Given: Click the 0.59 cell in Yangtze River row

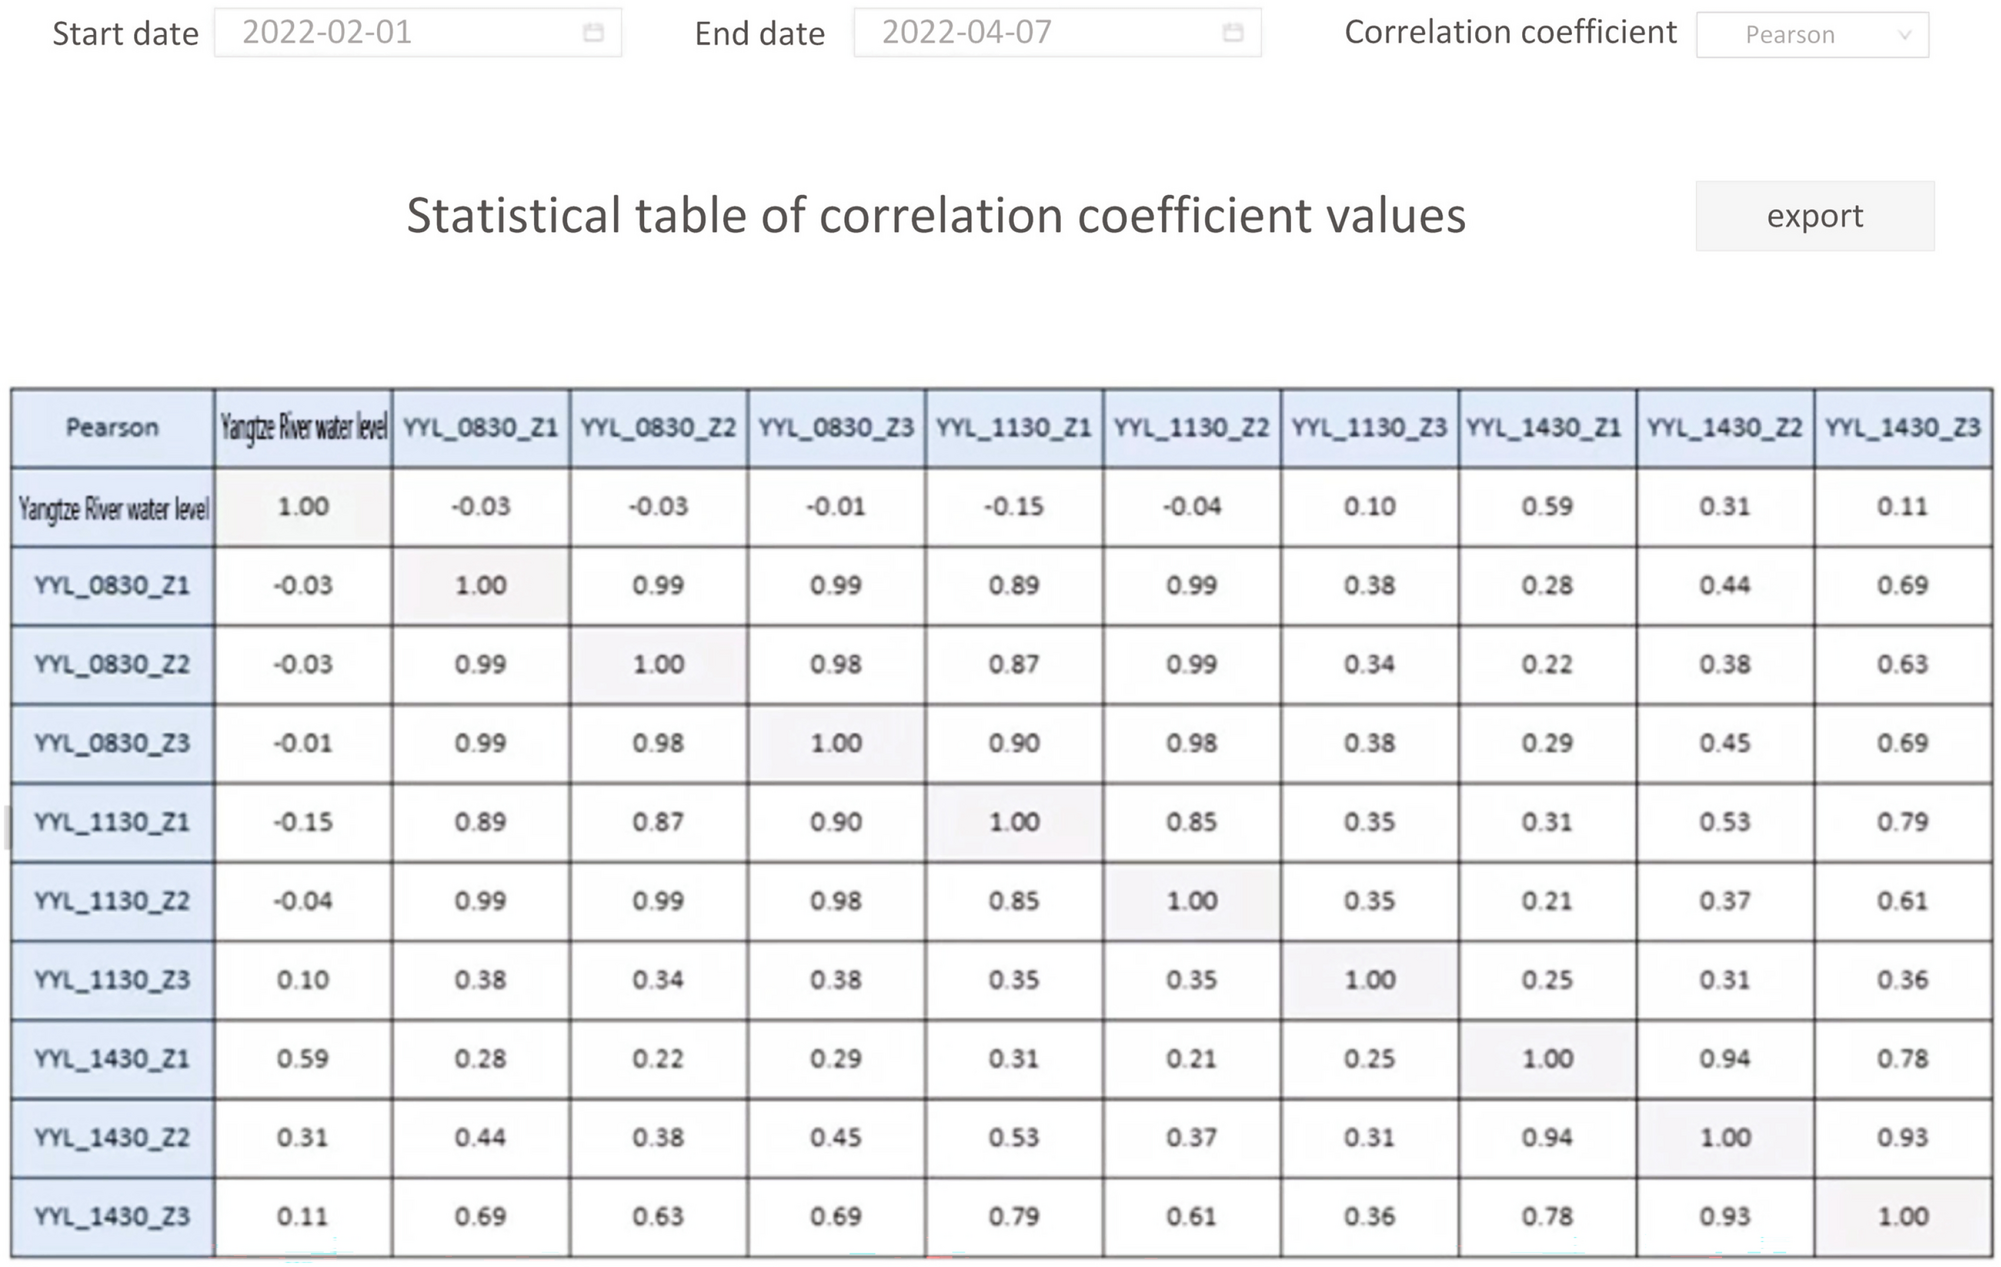Looking at the screenshot, I should click(x=1547, y=507).
